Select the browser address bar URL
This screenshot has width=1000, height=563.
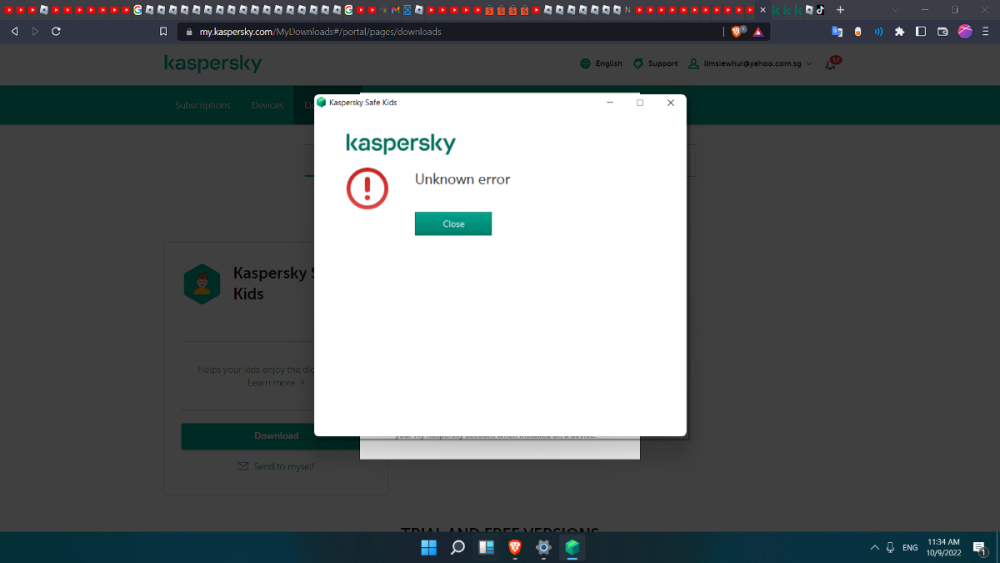(320, 32)
